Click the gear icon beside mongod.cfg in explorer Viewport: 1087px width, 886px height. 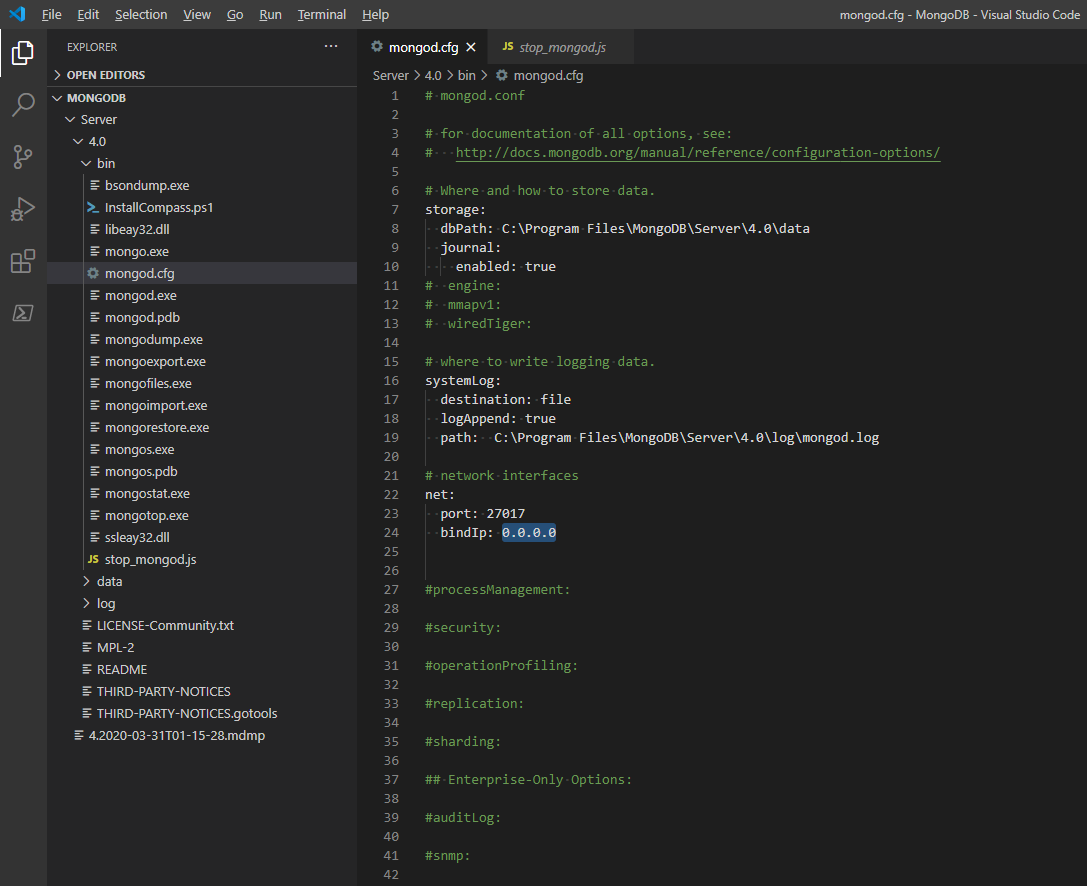tap(93, 273)
